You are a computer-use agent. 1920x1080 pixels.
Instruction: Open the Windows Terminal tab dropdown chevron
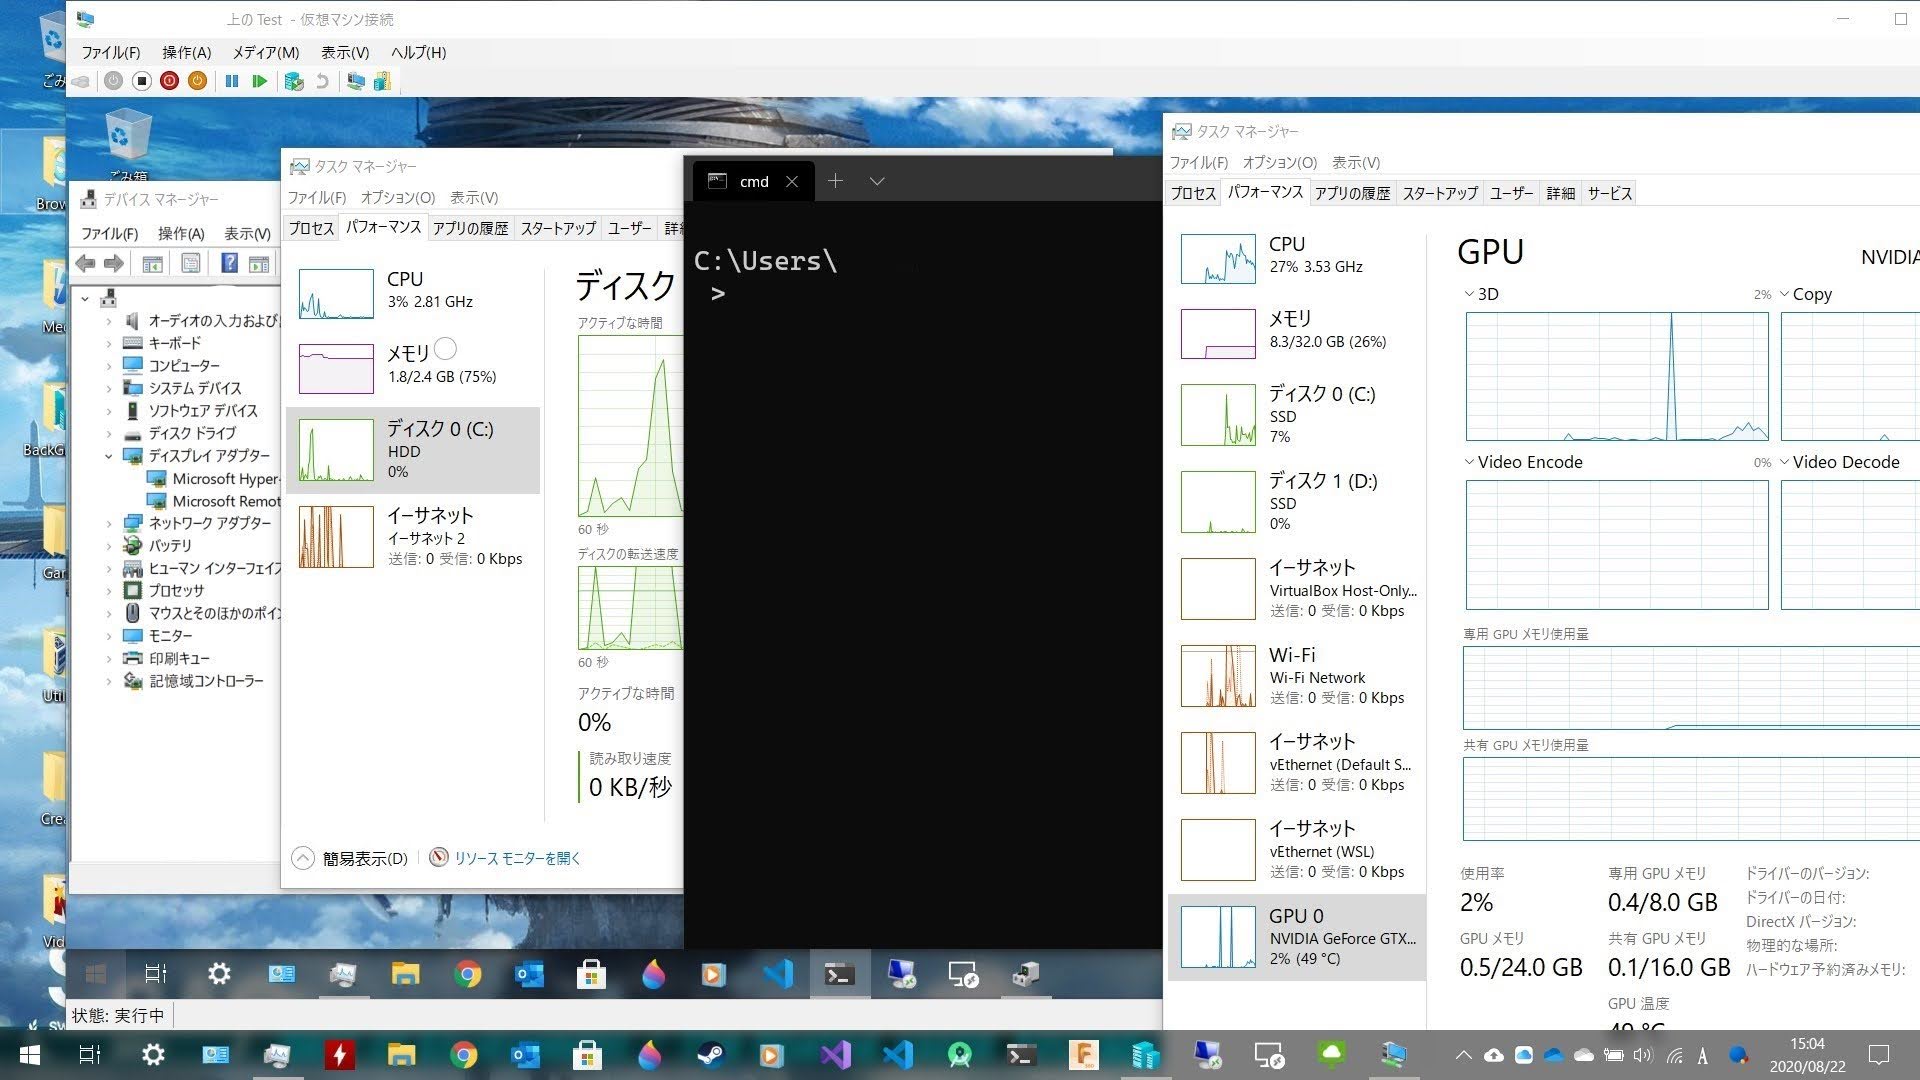click(x=877, y=181)
